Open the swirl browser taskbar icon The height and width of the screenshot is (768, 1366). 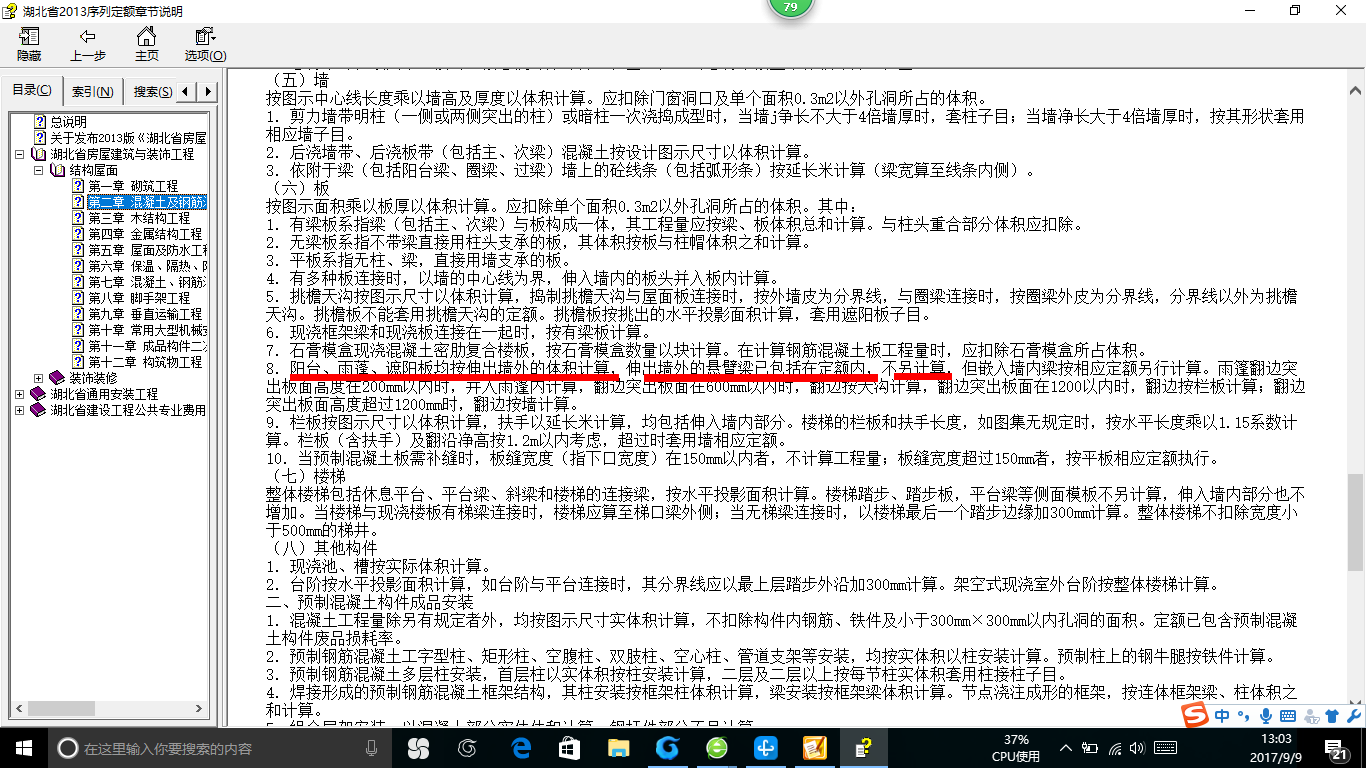pos(467,747)
